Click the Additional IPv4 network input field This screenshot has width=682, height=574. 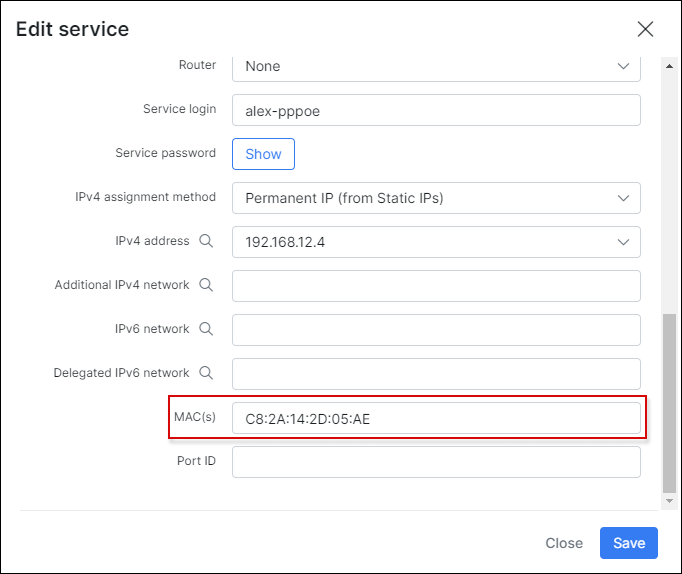coord(436,286)
